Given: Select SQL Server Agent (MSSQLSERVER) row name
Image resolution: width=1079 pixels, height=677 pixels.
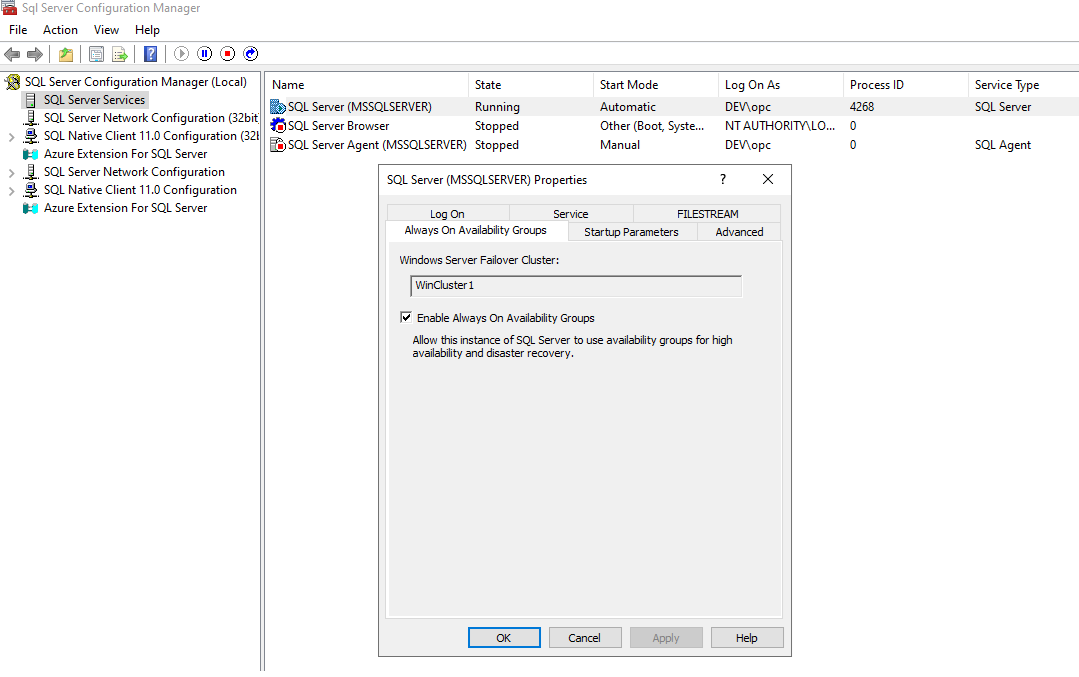Looking at the screenshot, I should click(377, 145).
